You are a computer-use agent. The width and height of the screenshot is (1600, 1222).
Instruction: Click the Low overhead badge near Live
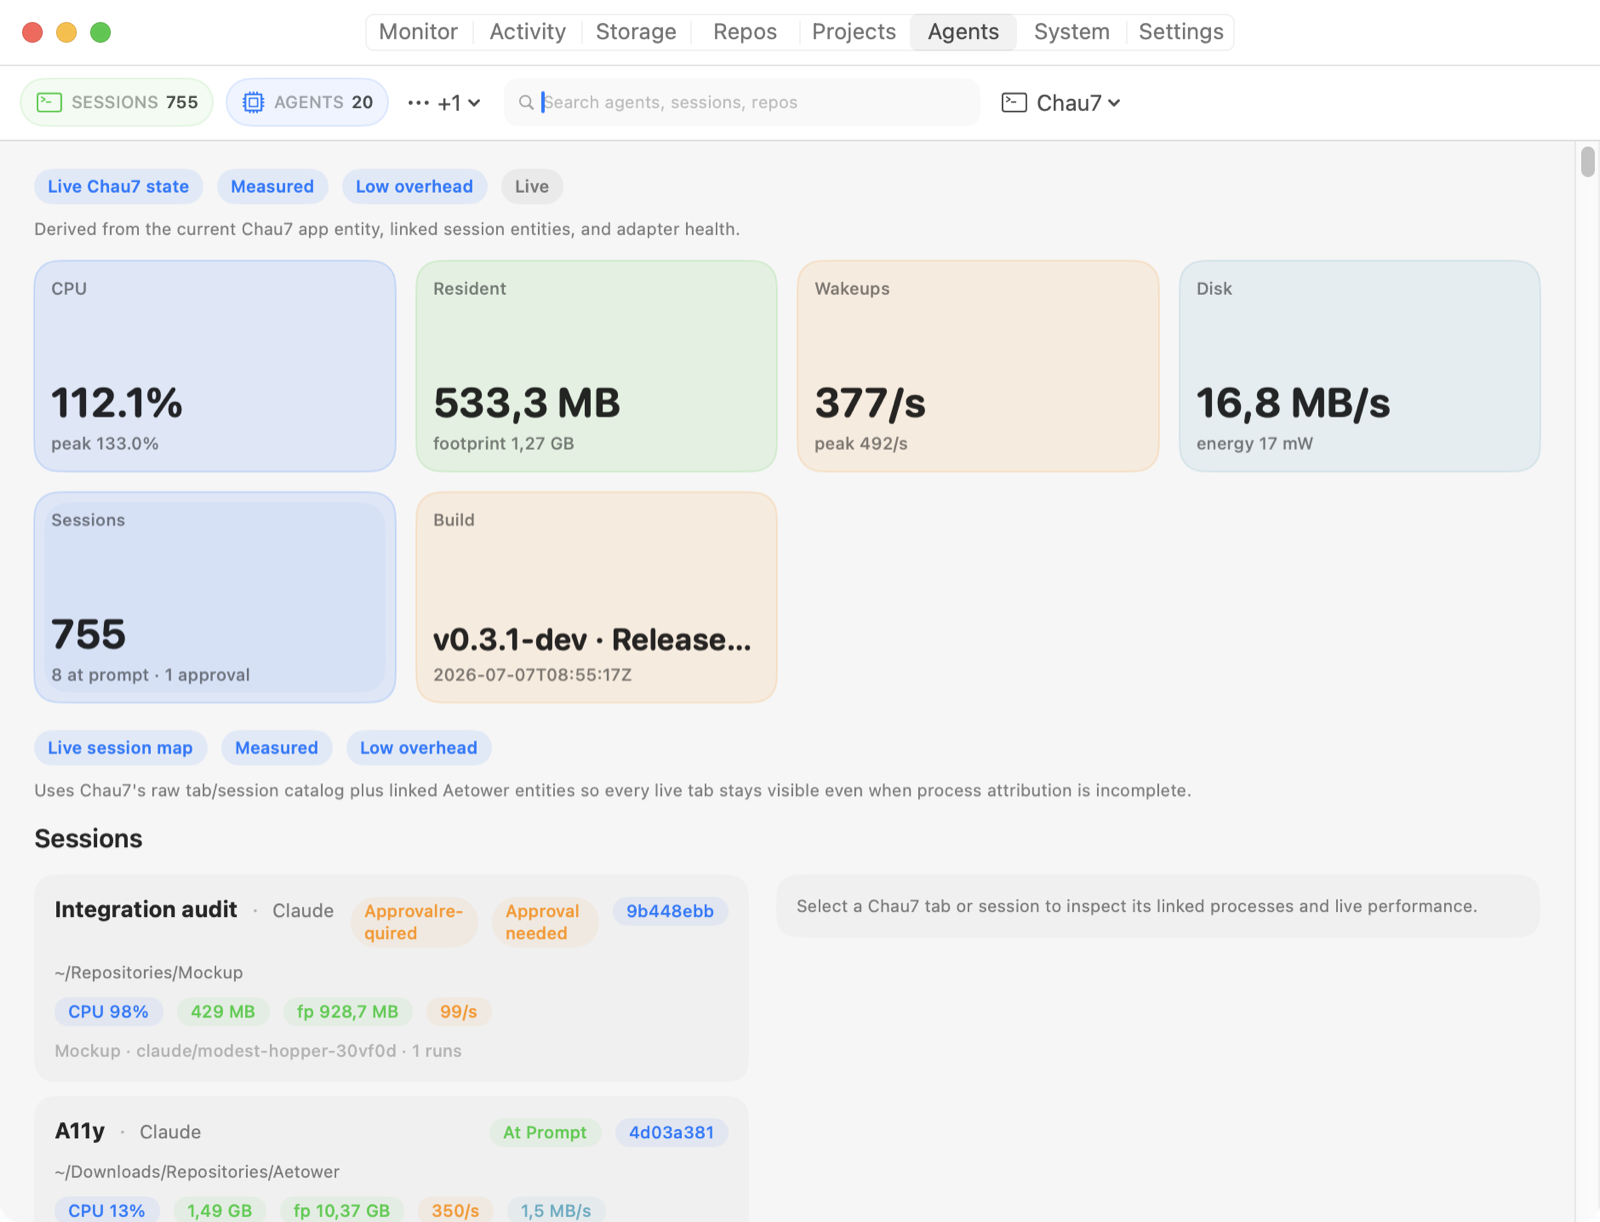(x=414, y=186)
